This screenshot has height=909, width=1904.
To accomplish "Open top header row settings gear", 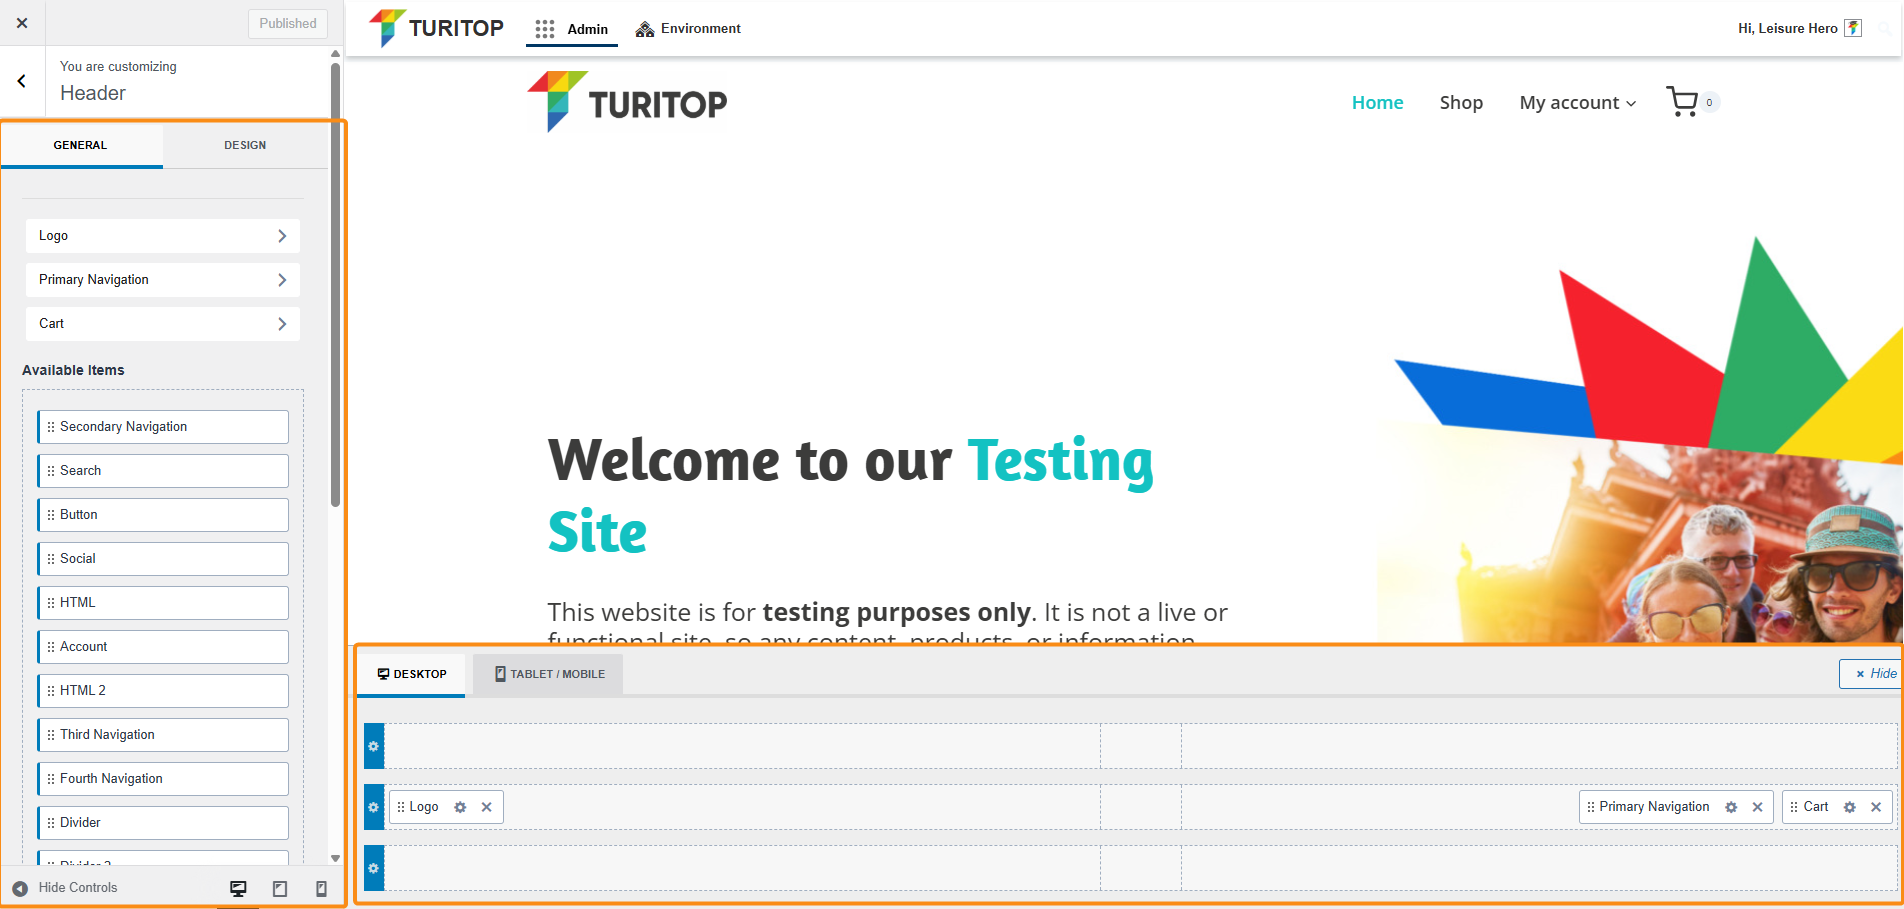I will tap(374, 746).
